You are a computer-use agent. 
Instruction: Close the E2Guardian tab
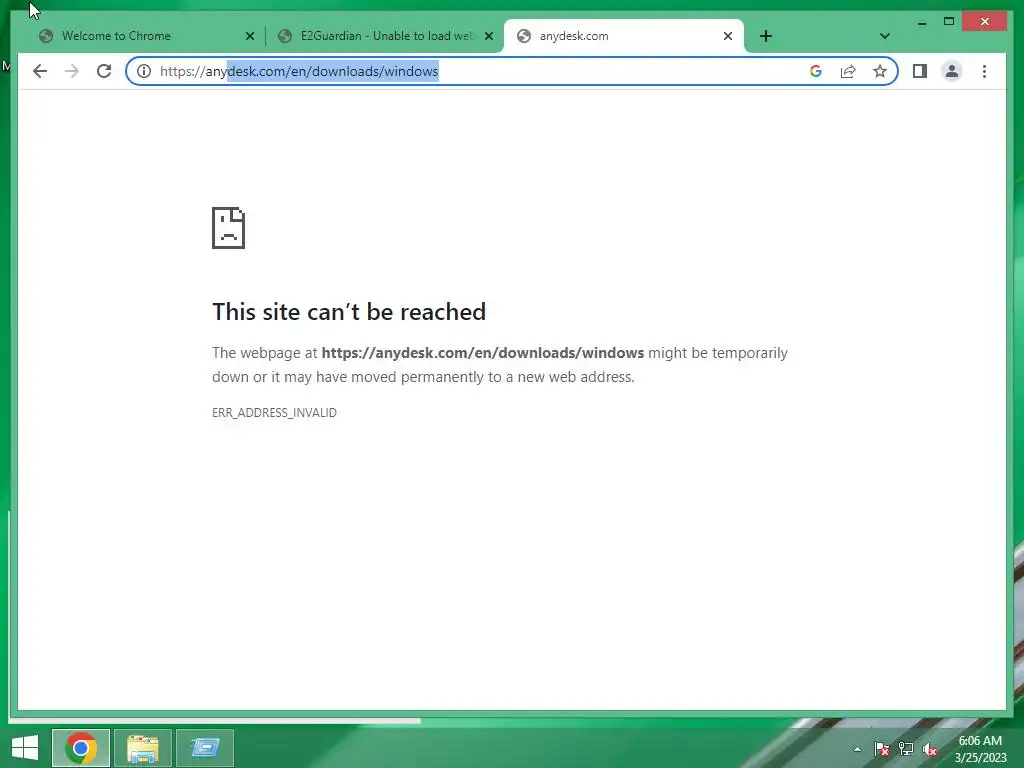coord(488,36)
